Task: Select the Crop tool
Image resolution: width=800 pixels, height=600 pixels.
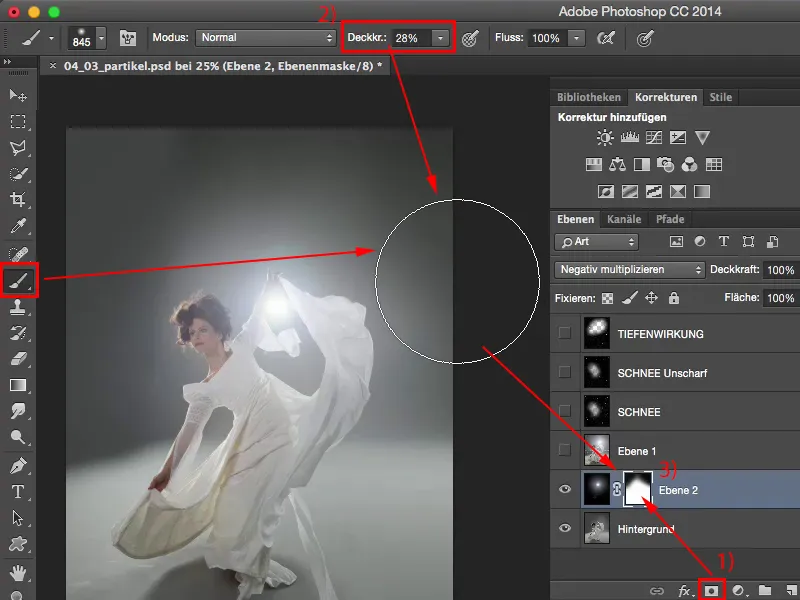Action: (18, 199)
